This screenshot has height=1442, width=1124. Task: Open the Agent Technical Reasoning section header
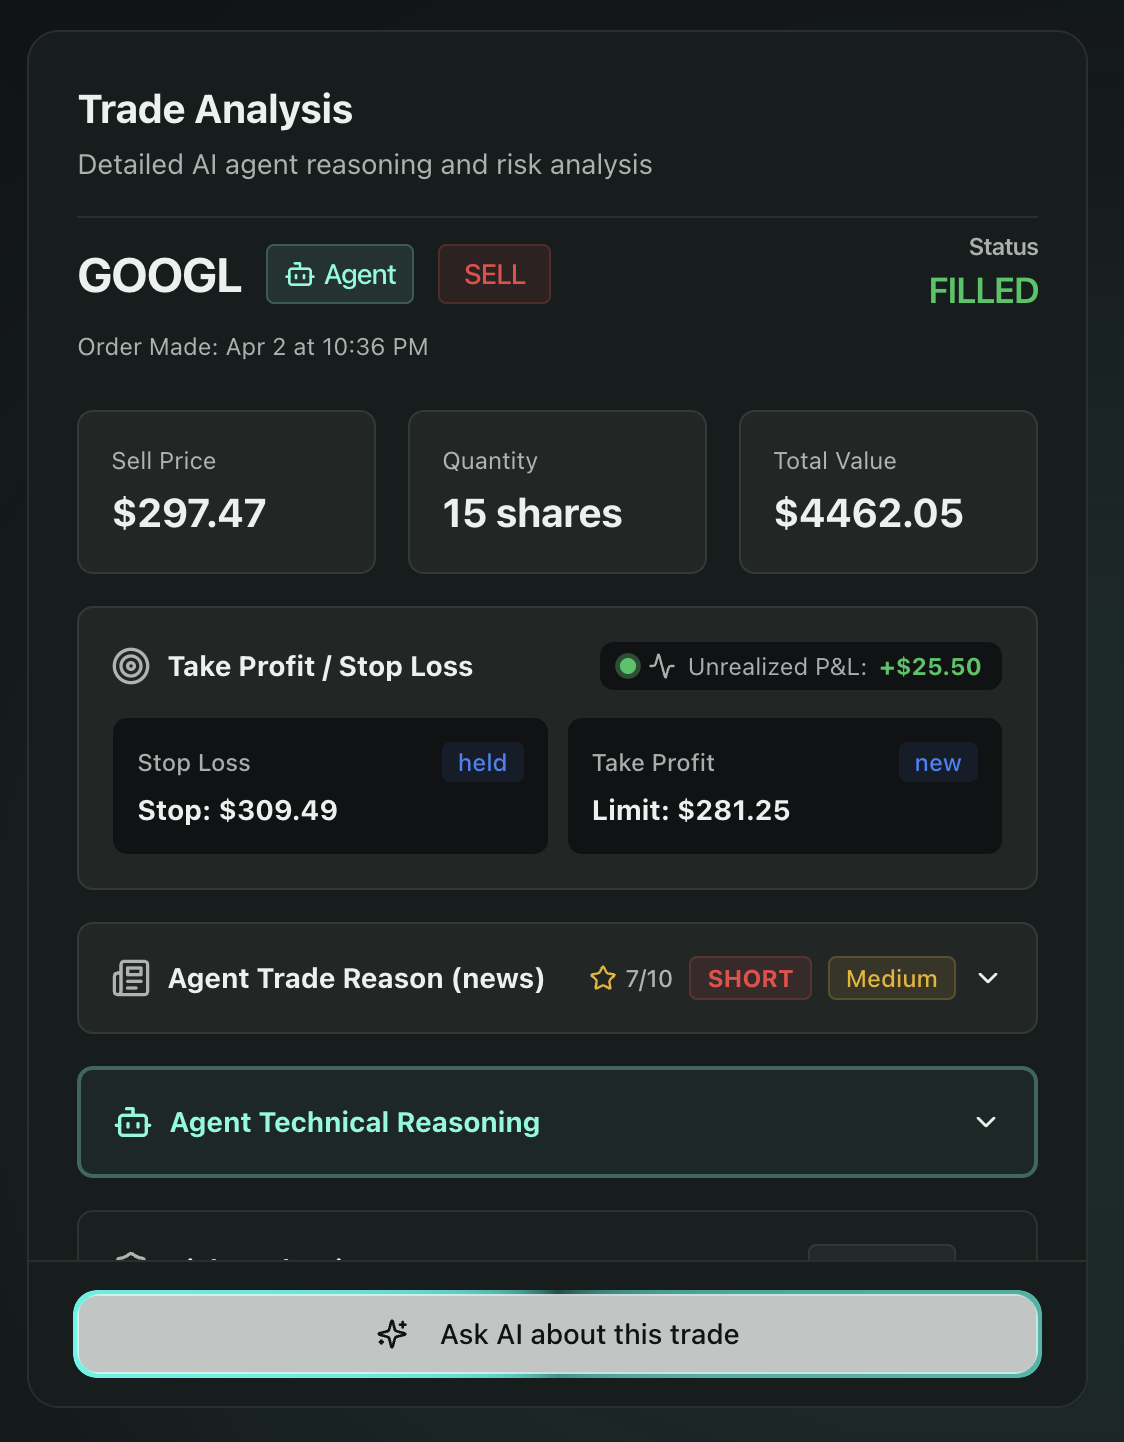coord(557,1122)
